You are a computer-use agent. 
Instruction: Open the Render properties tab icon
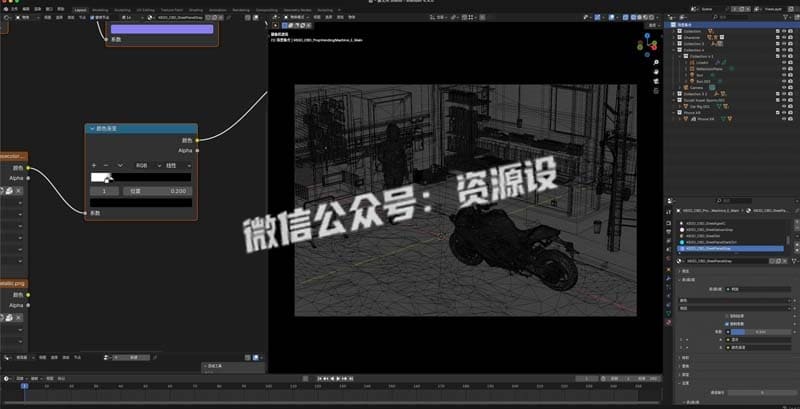pos(668,223)
